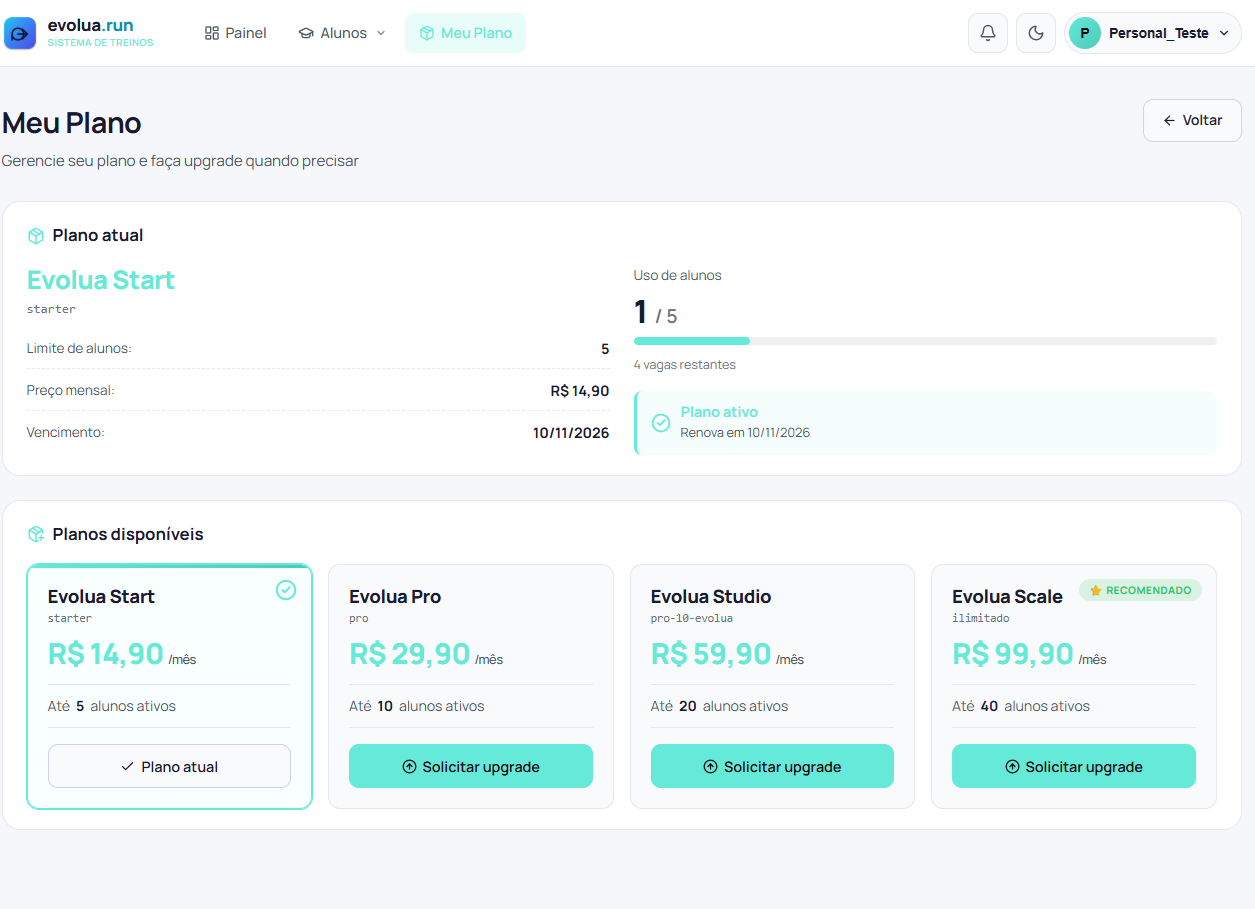Click the R$ 29,90 price
The width and height of the screenshot is (1255, 909).
(x=410, y=654)
